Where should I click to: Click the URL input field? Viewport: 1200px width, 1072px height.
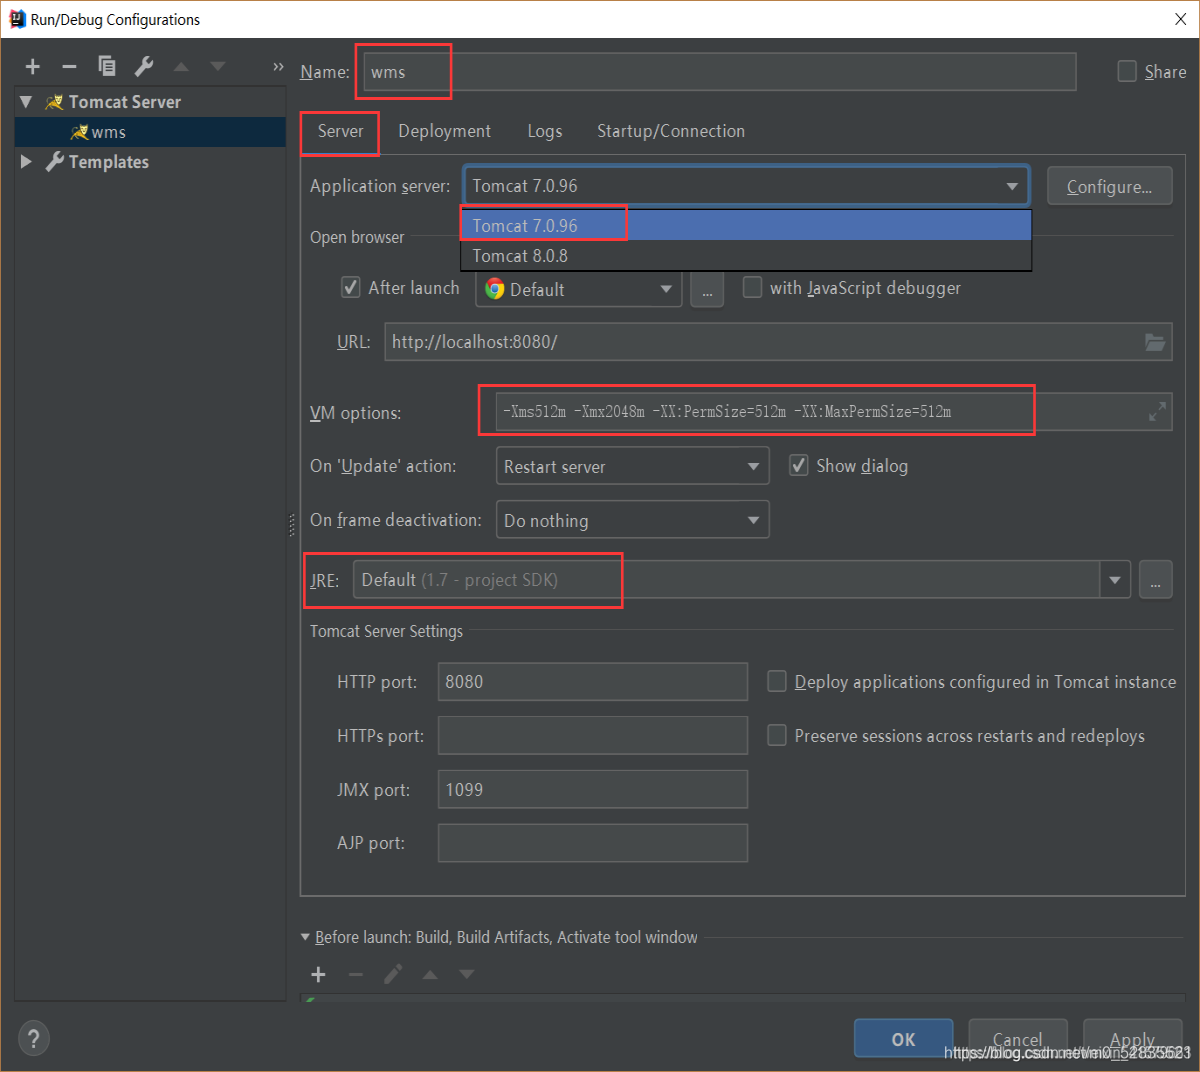pyautogui.click(x=778, y=342)
